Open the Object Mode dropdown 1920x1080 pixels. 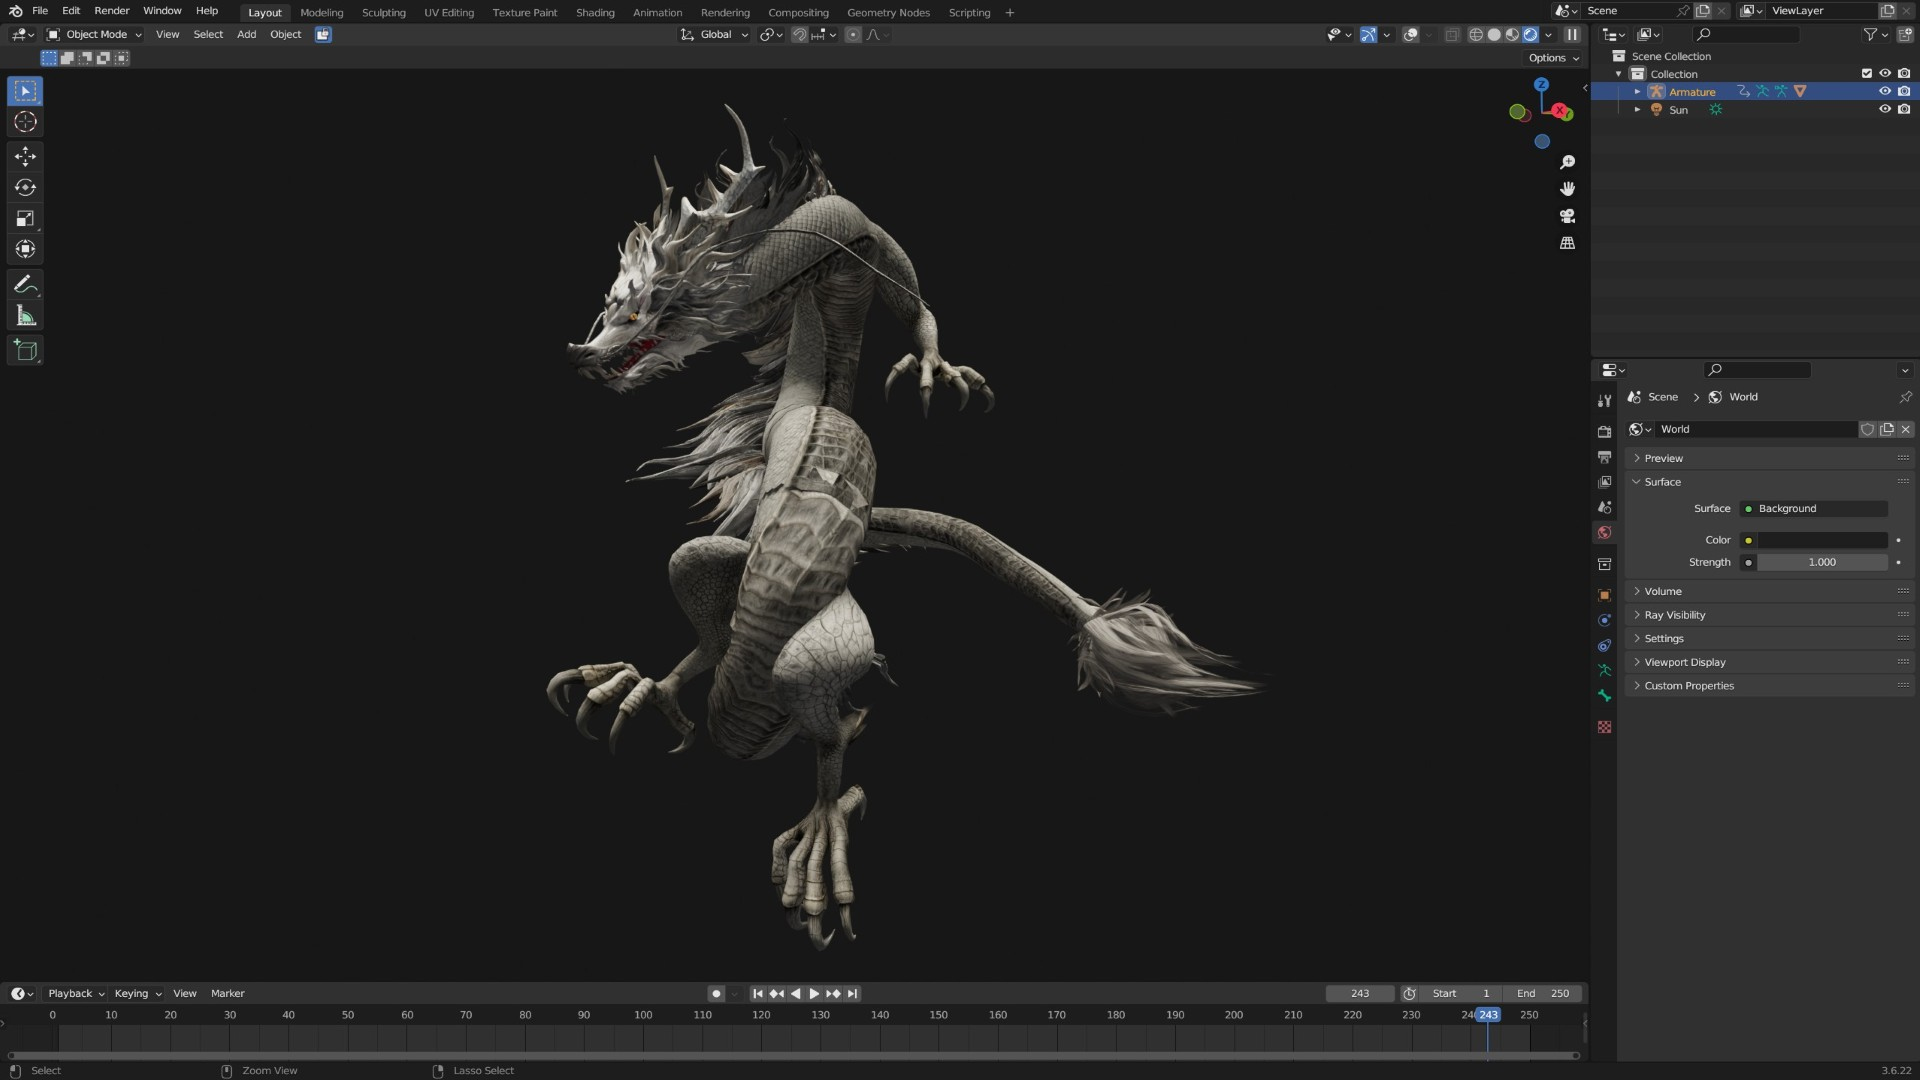pyautogui.click(x=94, y=34)
